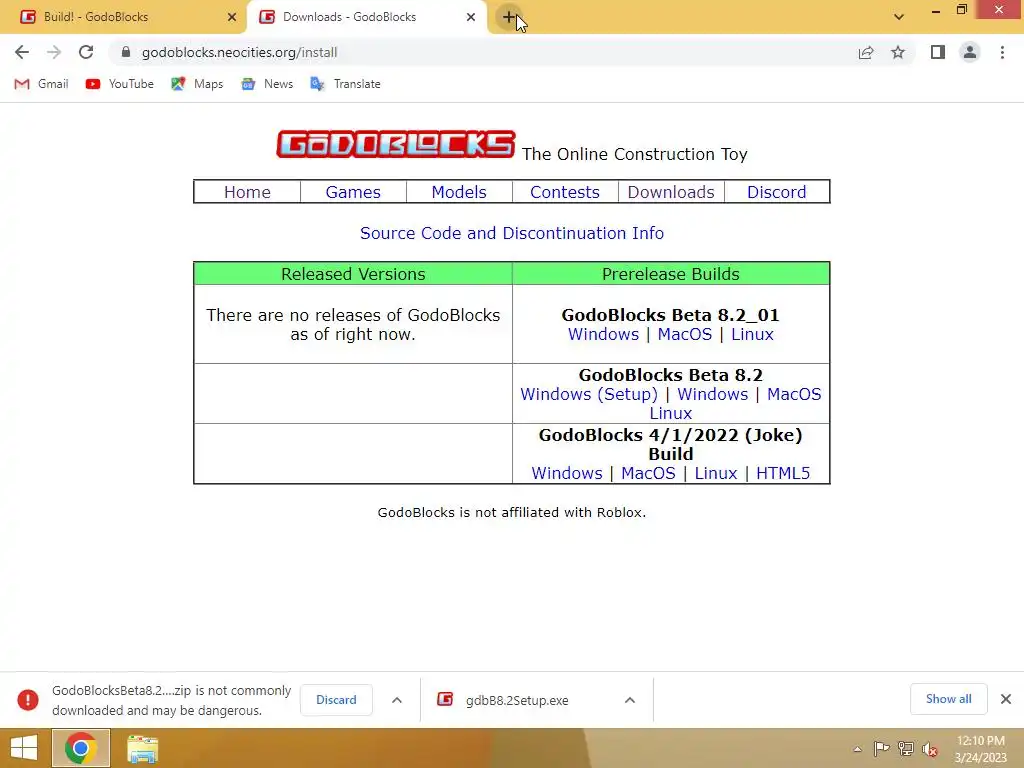
Task: Download Joke Build for MacOS
Action: (x=648, y=473)
